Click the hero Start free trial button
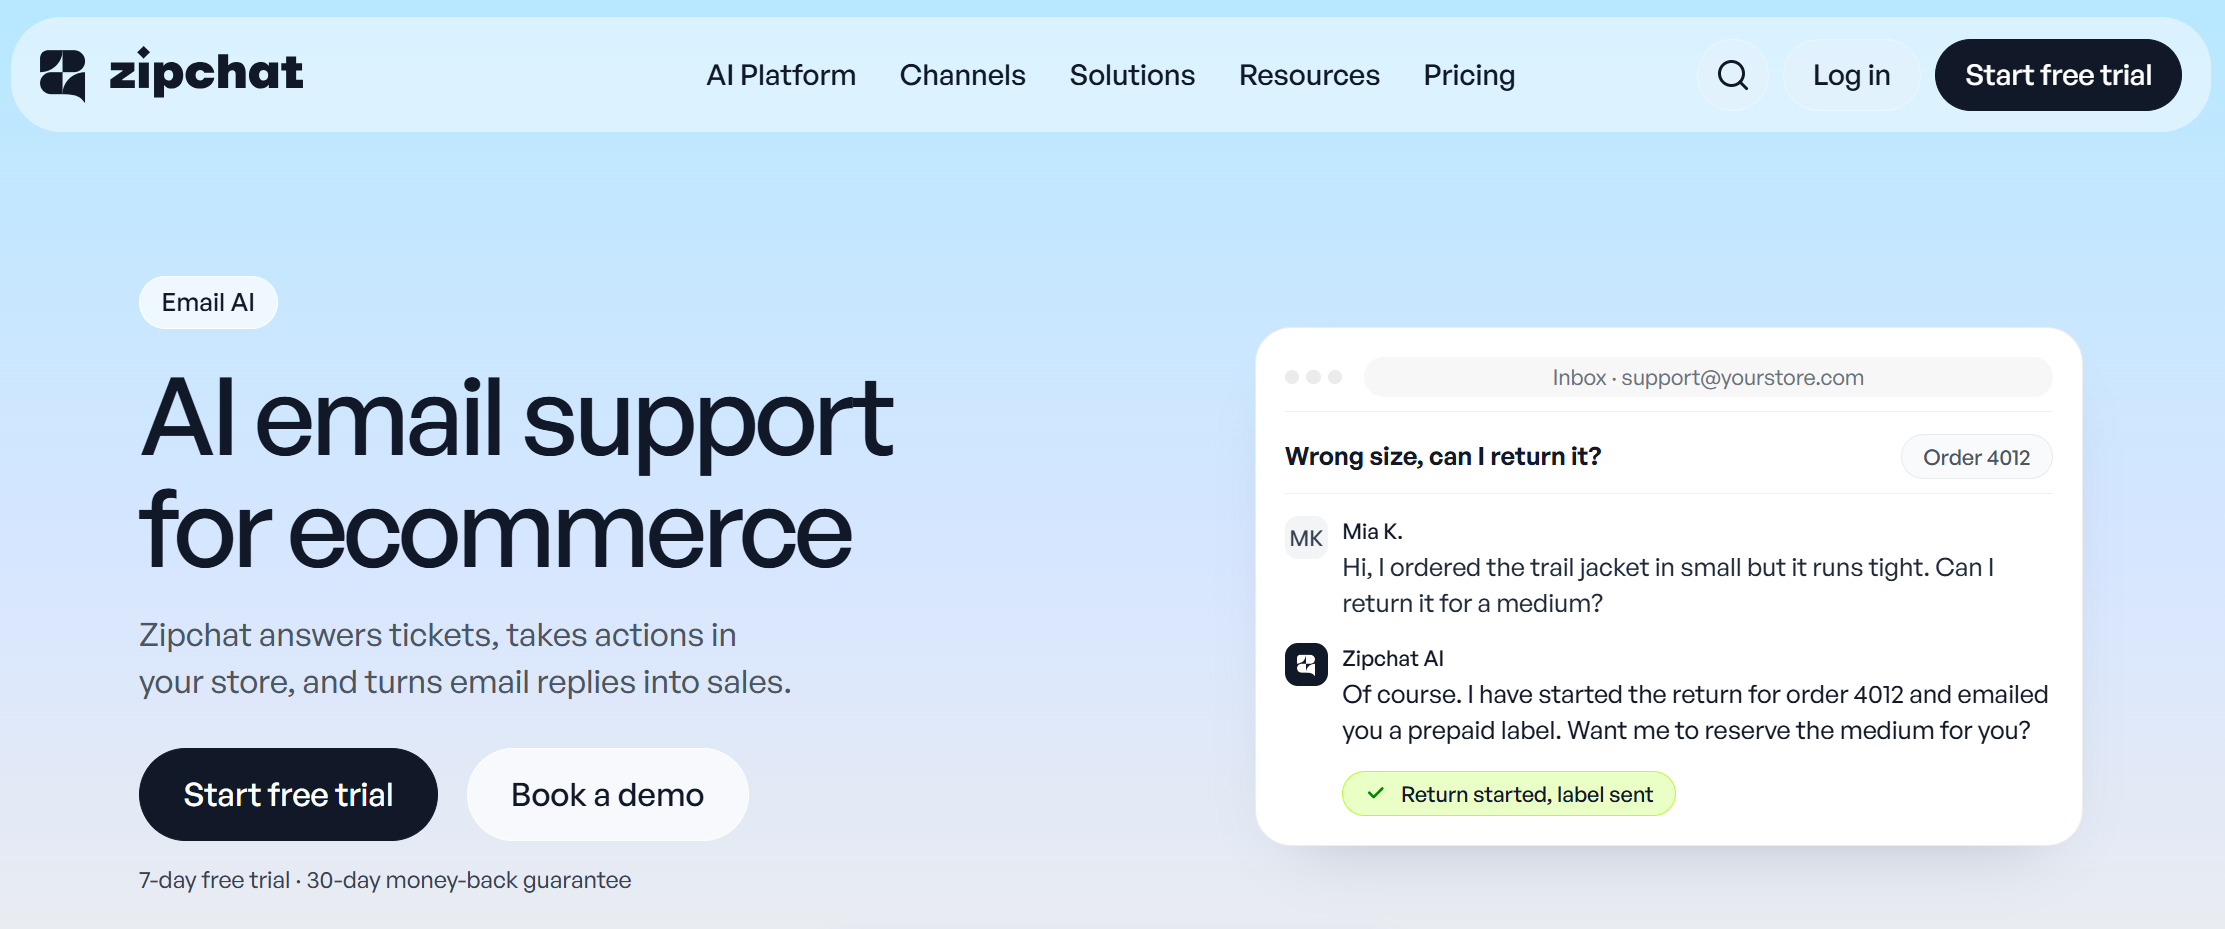Image resolution: width=2225 pixels, height=929 pixels. [288, 794]
